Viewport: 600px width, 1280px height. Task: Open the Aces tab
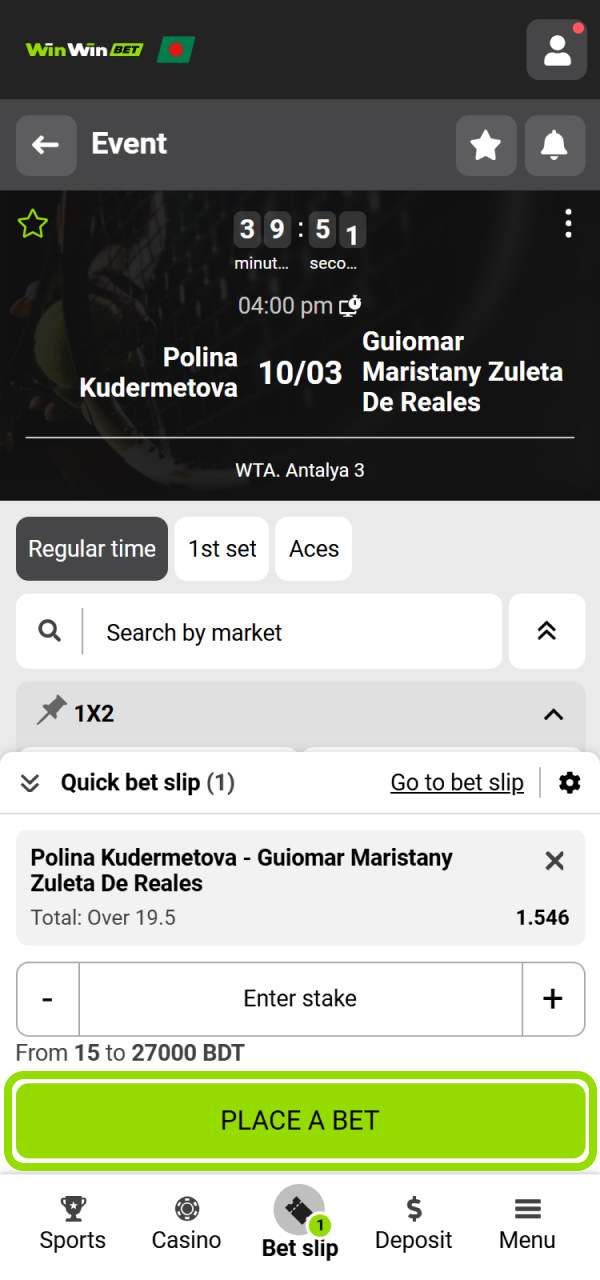(x=313, y=548)
